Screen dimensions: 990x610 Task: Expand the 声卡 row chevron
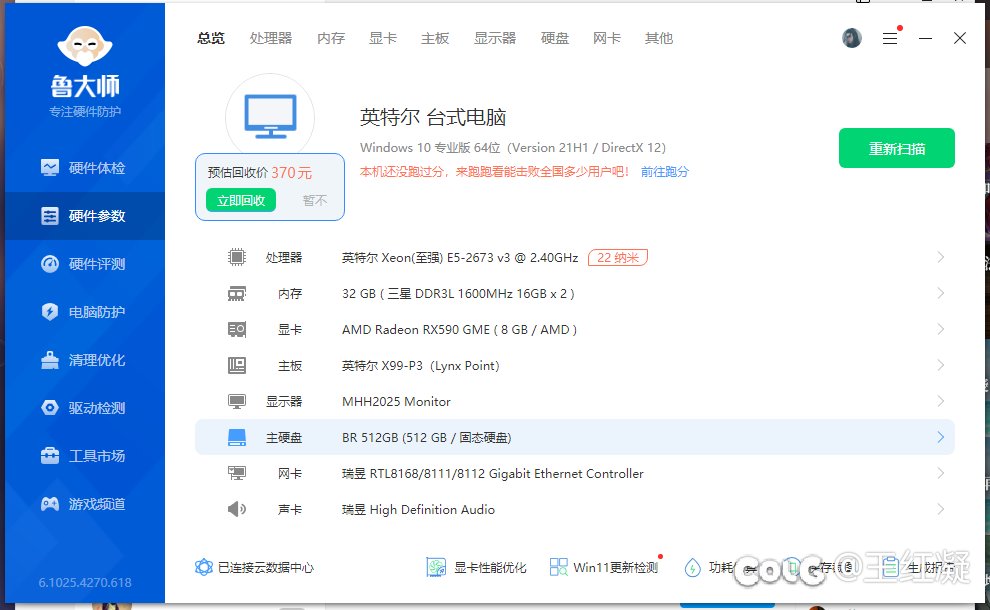(x=940, y=509)
